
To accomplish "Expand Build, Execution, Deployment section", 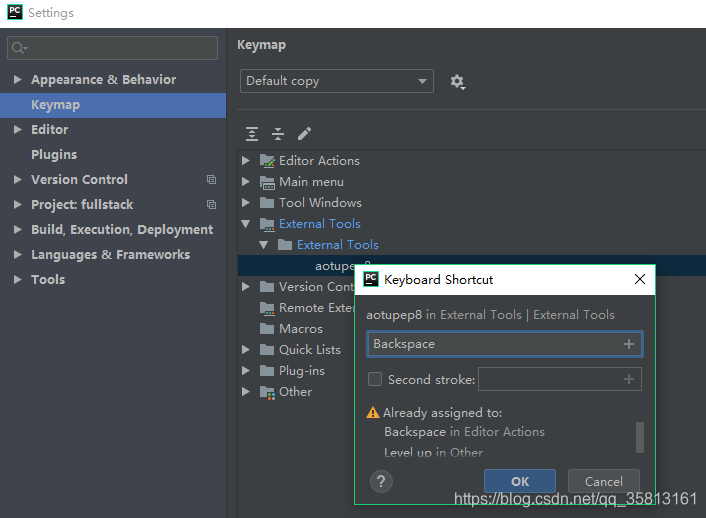I will pyautogui.click(x=18, y=230).
